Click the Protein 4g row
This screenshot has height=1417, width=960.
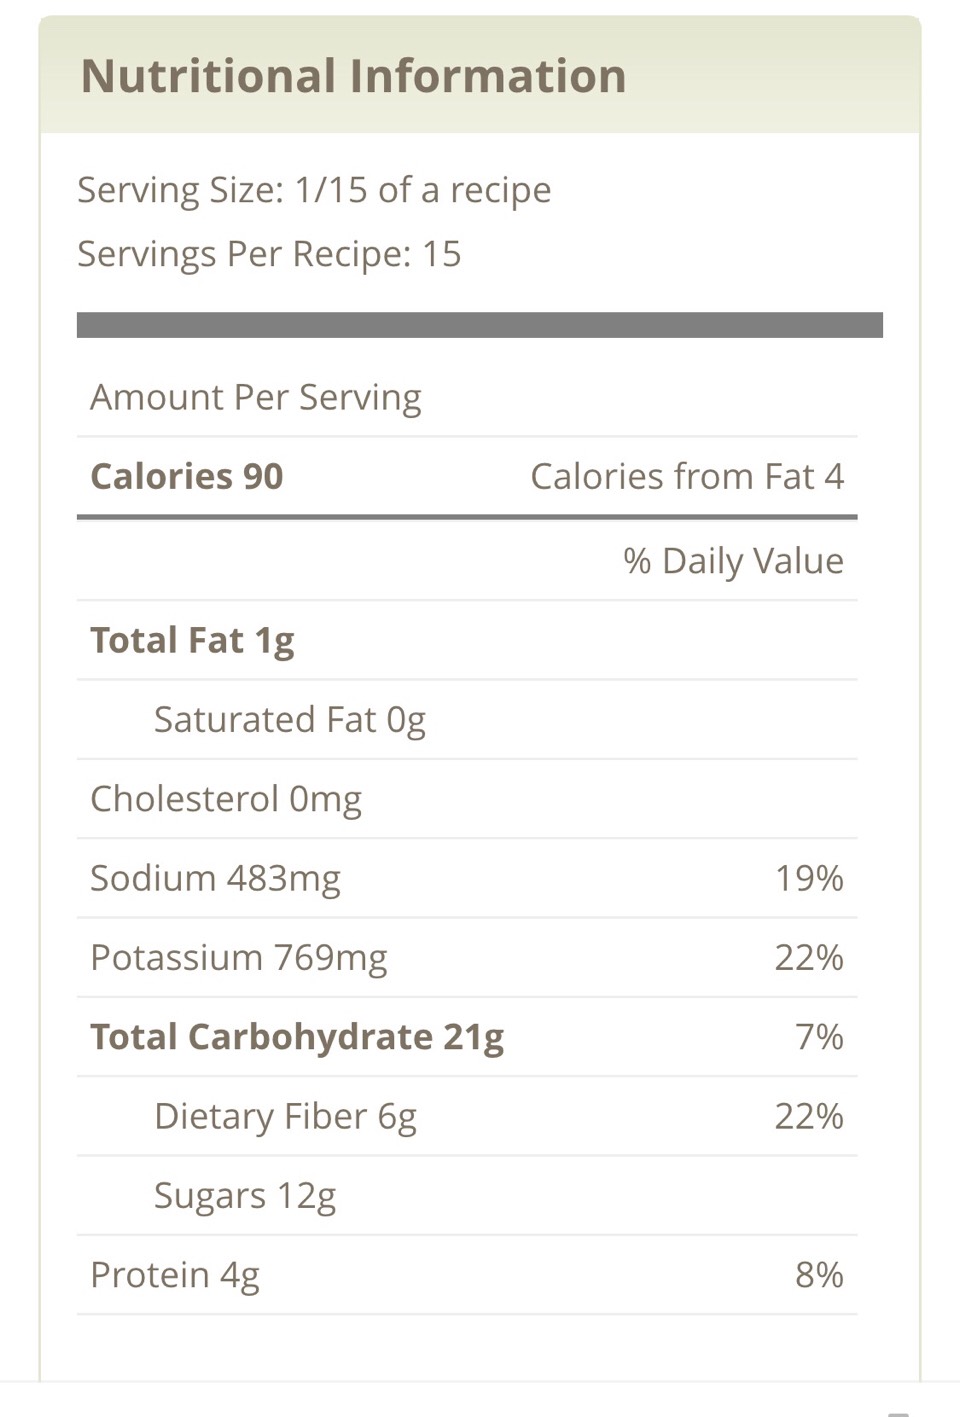click(x=467, y=1275)
